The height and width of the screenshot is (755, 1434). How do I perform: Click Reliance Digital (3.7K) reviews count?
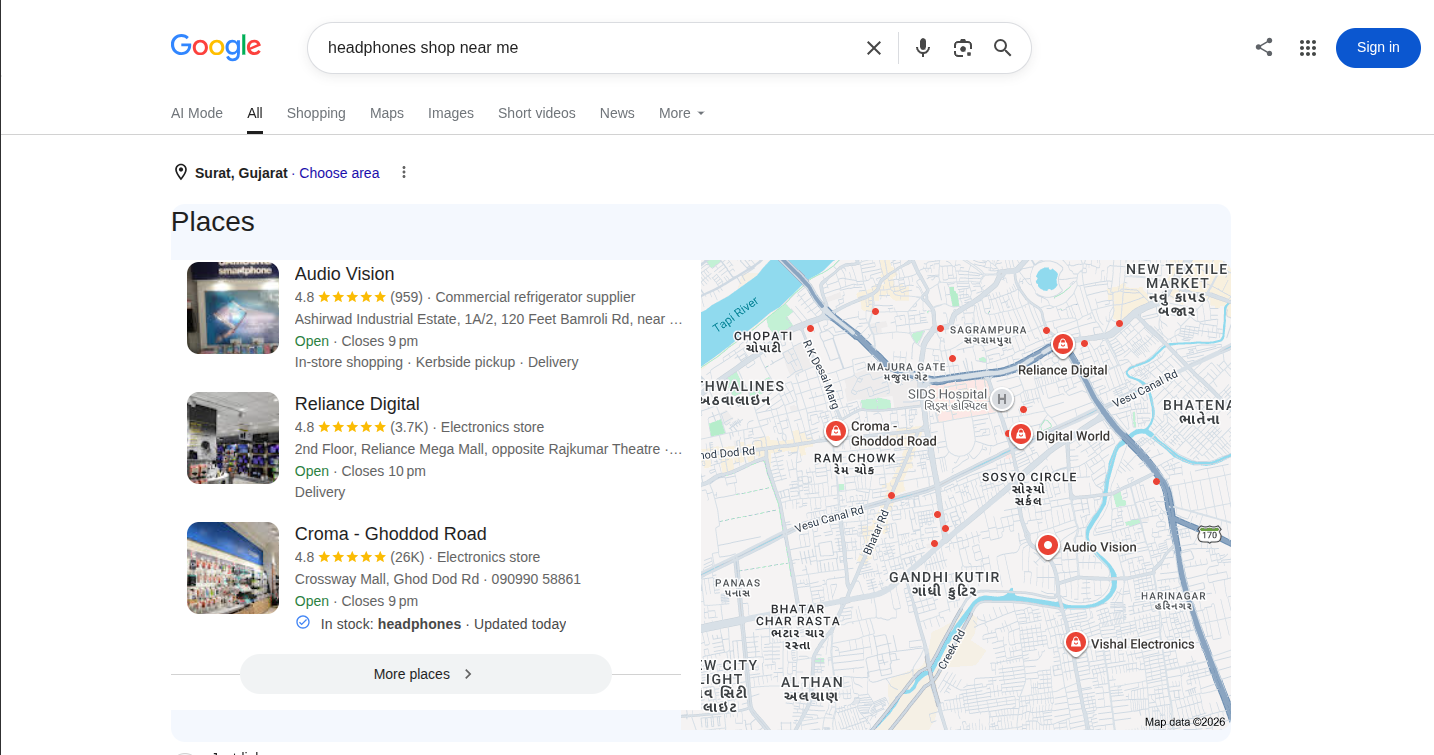point(409,427)
